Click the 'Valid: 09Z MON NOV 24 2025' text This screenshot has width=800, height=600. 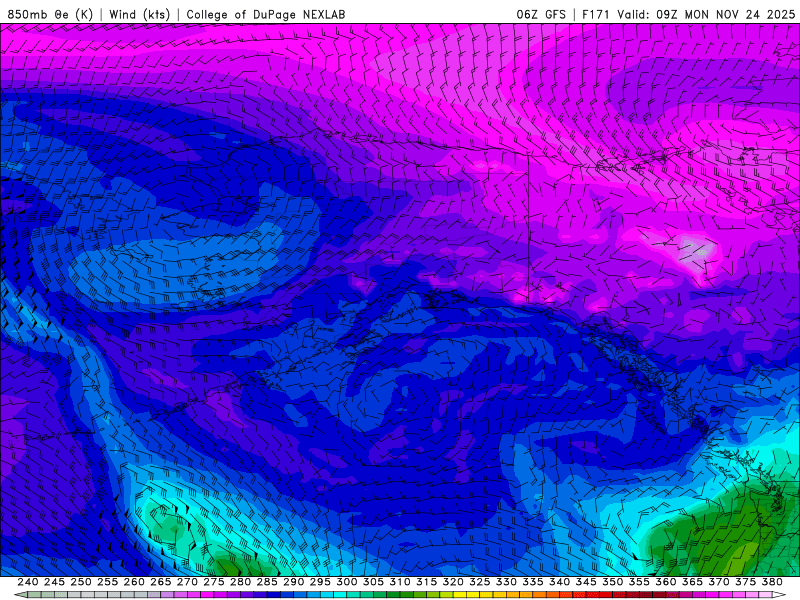(706, 14)
